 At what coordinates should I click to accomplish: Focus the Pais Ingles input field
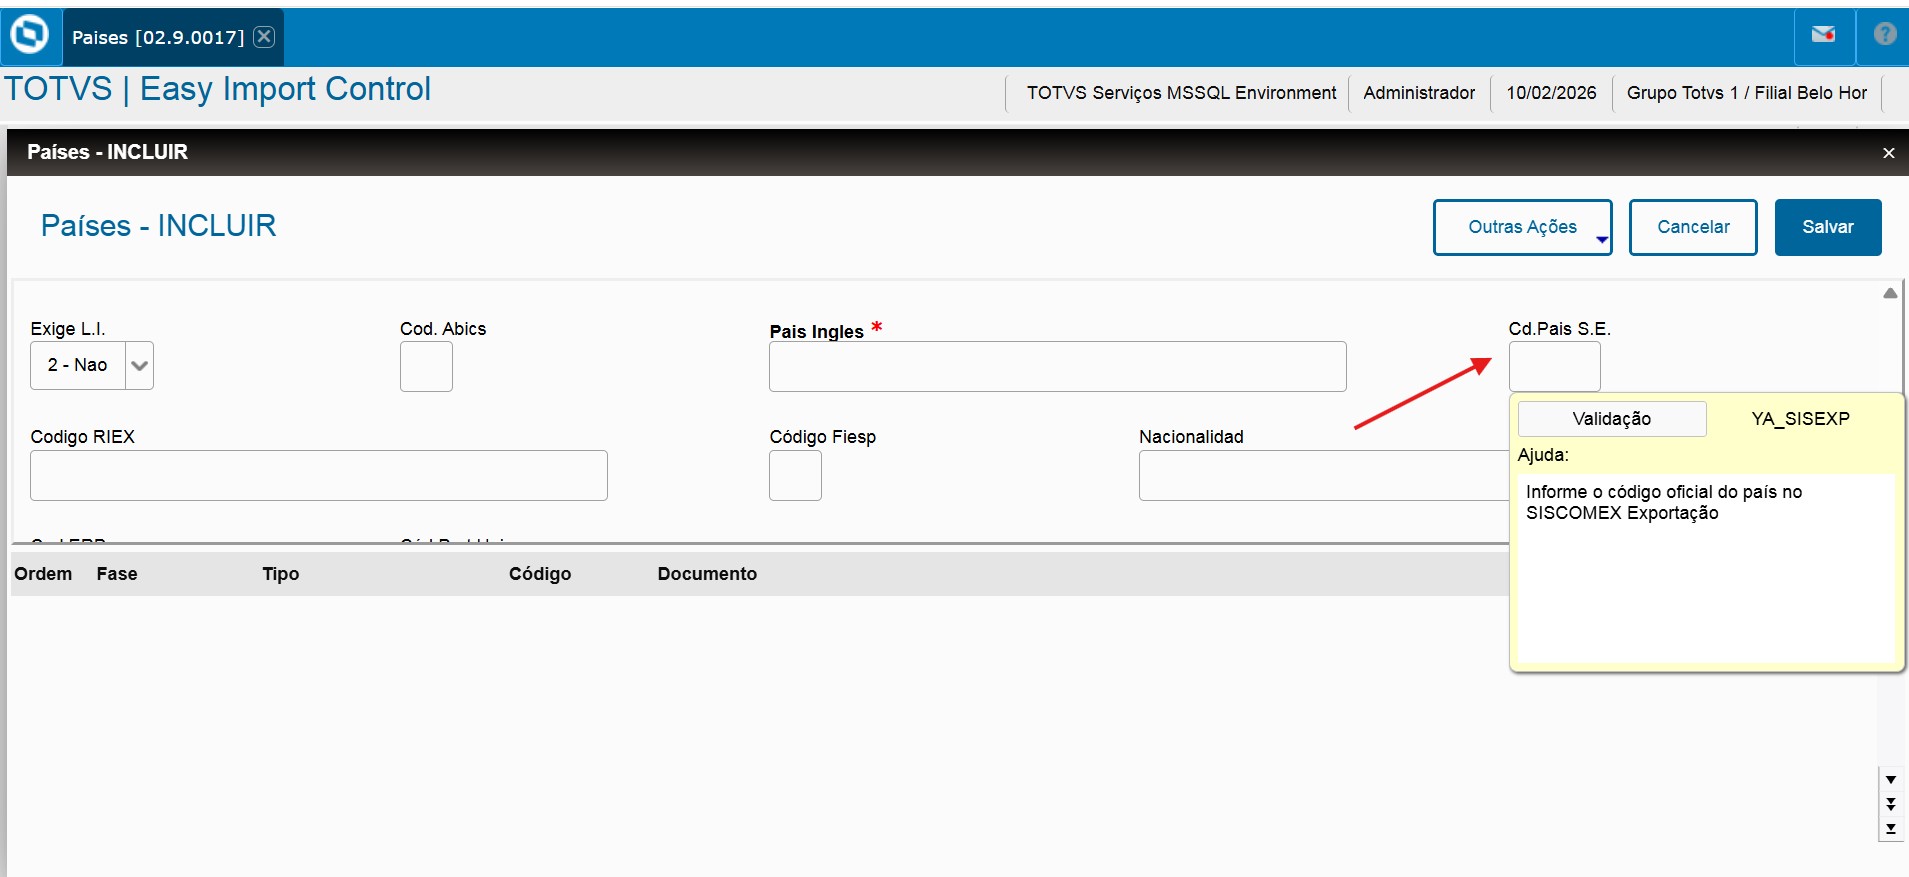pos(1057,367)
